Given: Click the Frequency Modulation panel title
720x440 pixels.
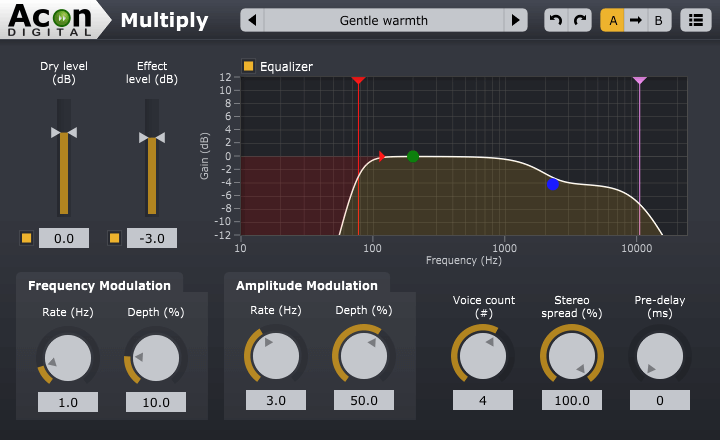Looking at the screenshot, I should tap(99, 286).
